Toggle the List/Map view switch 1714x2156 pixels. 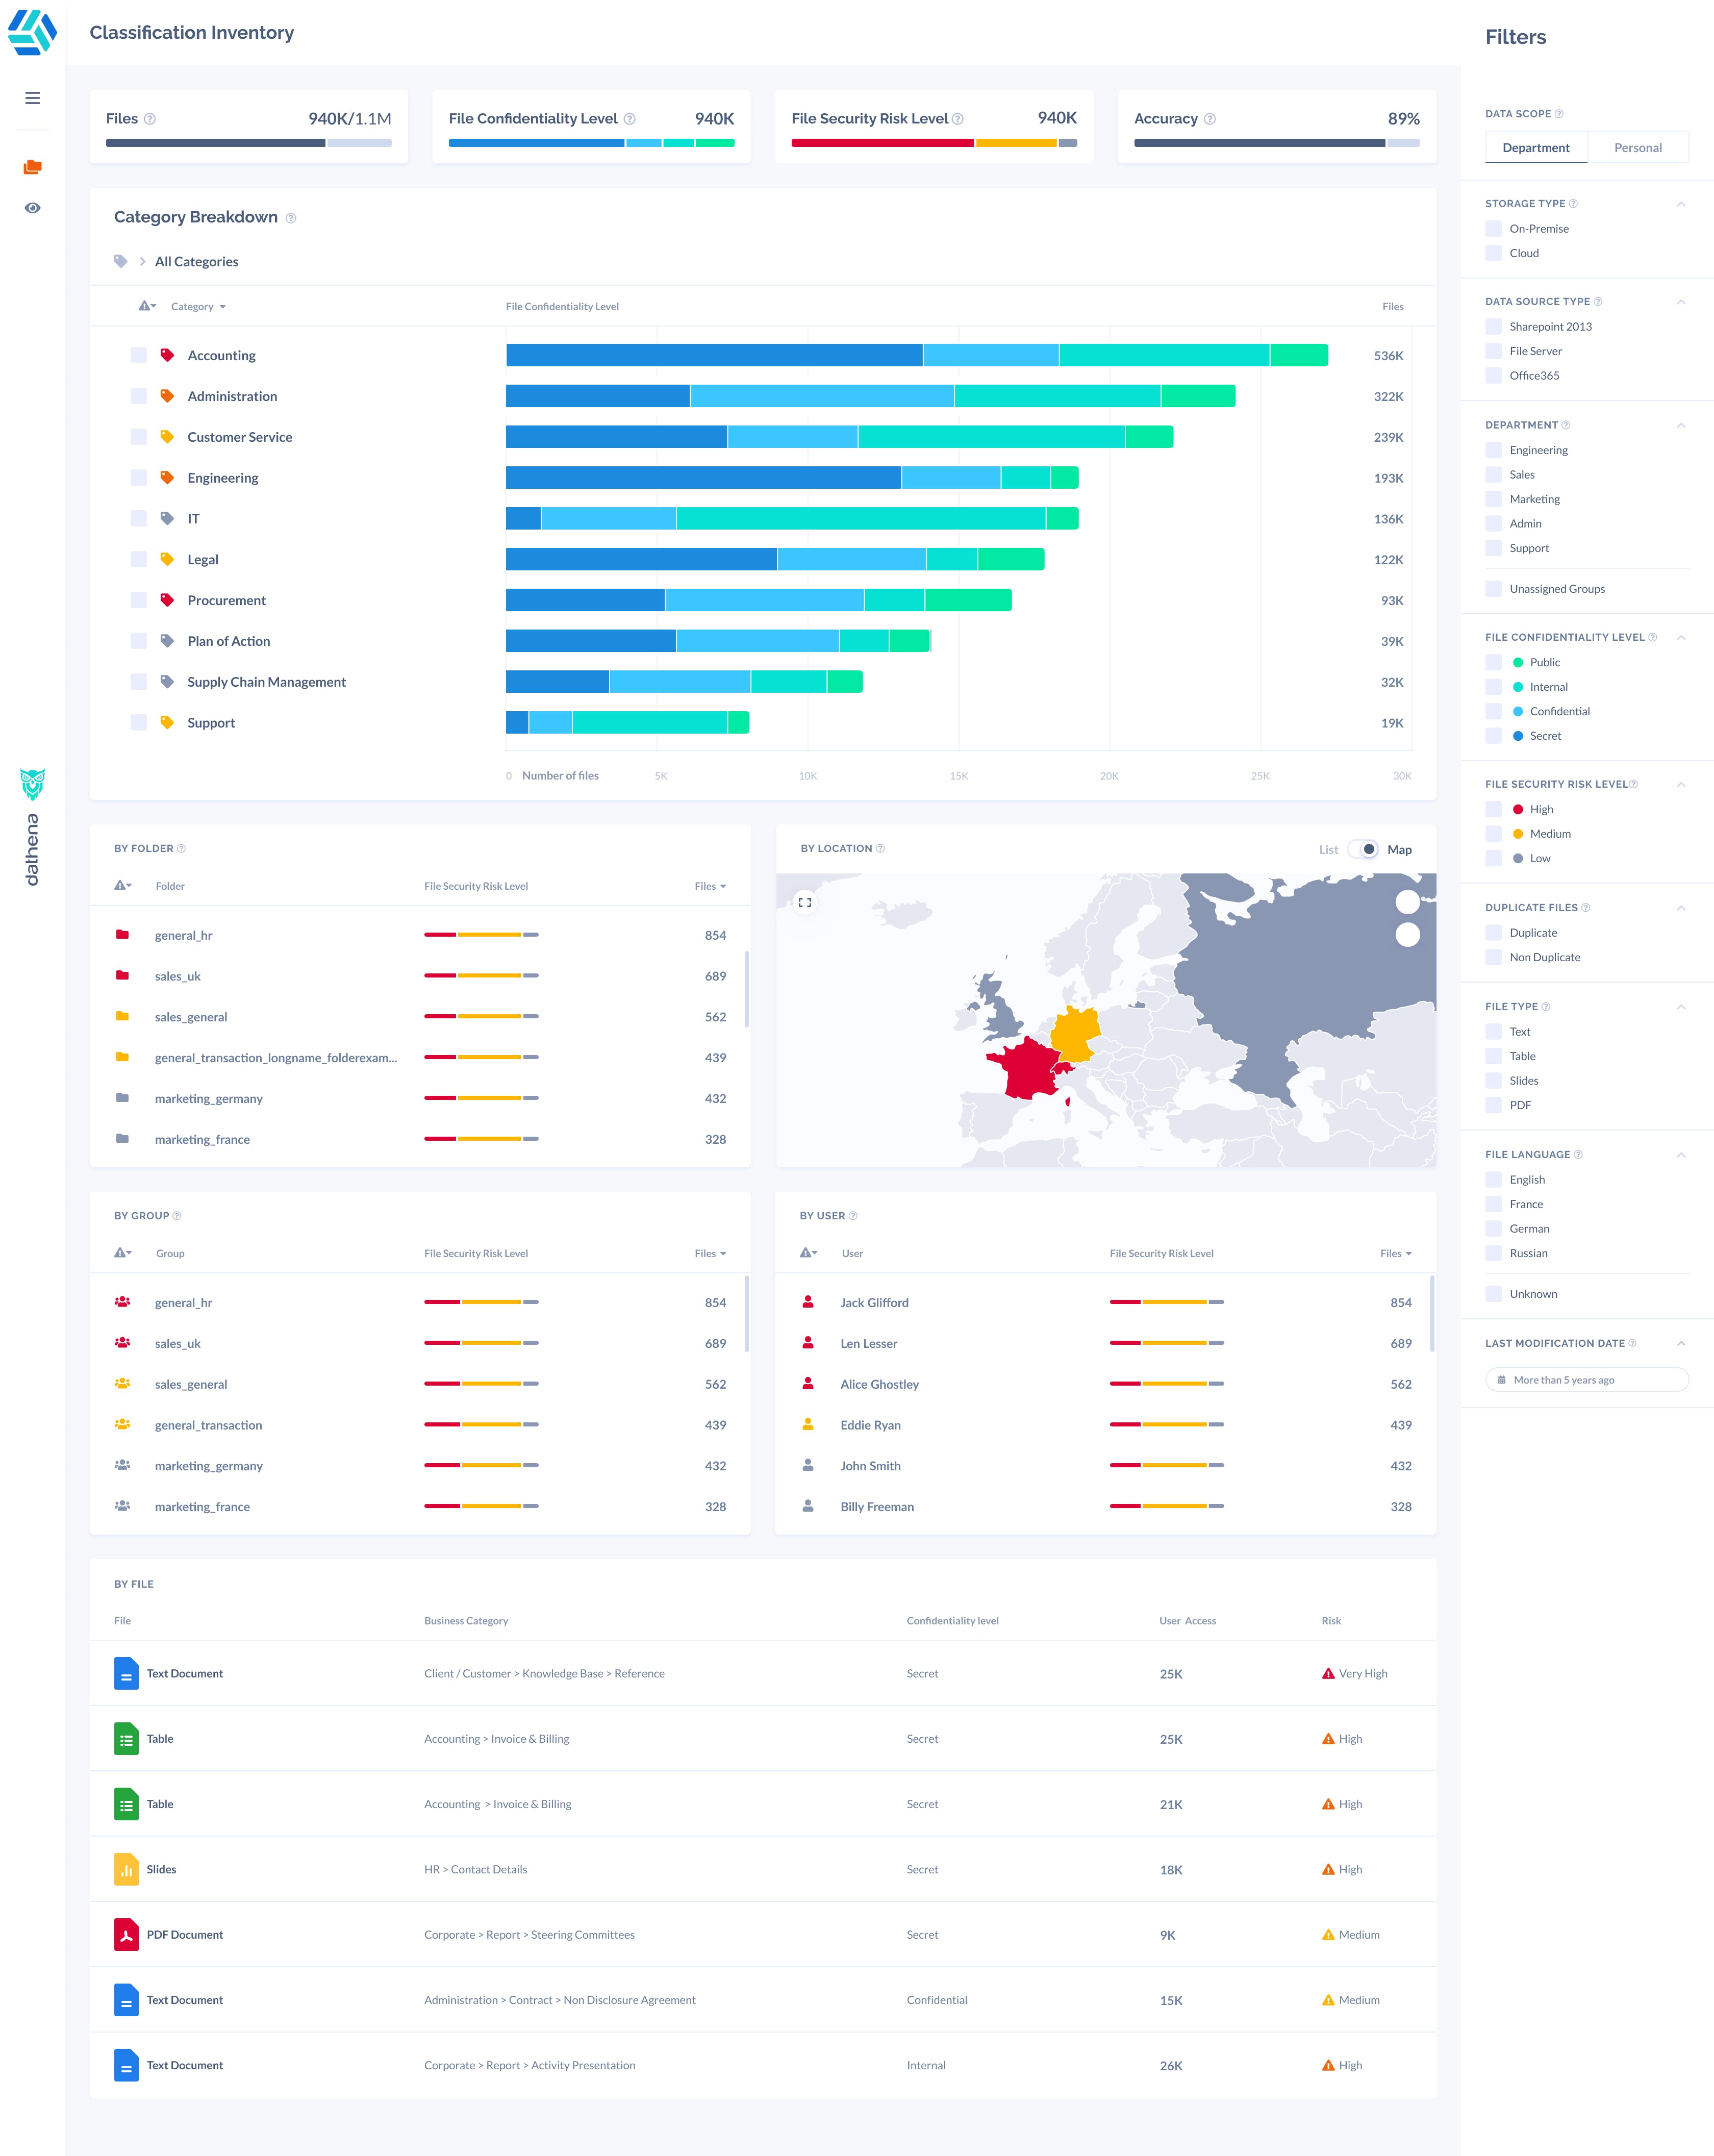click(1363, 849)
